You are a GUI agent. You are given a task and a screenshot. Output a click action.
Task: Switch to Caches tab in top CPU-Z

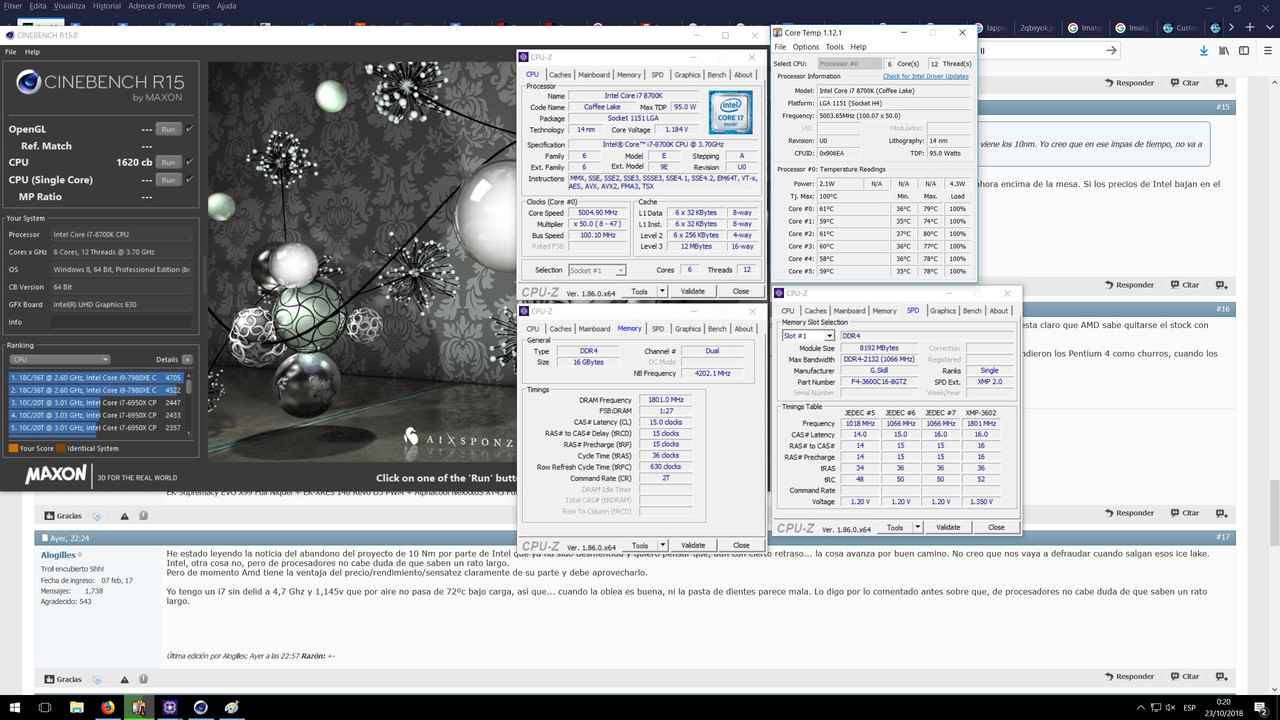560,75
